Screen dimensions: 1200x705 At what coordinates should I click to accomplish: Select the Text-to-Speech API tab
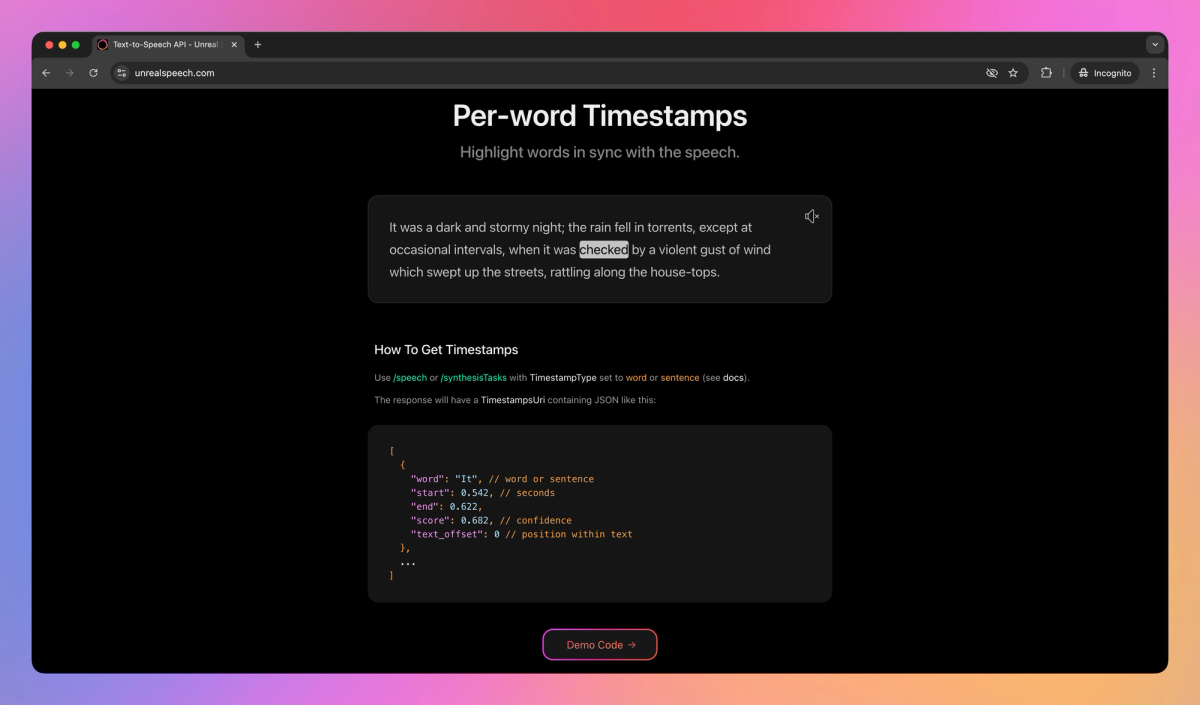pyautogui.click(x=169, y=44)
